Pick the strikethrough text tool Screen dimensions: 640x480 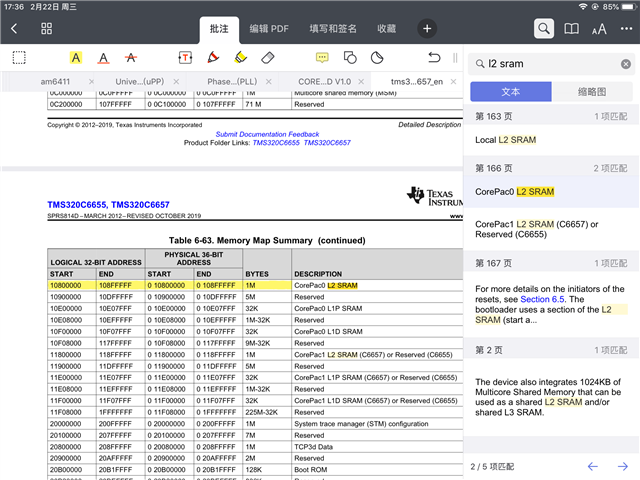[x=130, y=58]
